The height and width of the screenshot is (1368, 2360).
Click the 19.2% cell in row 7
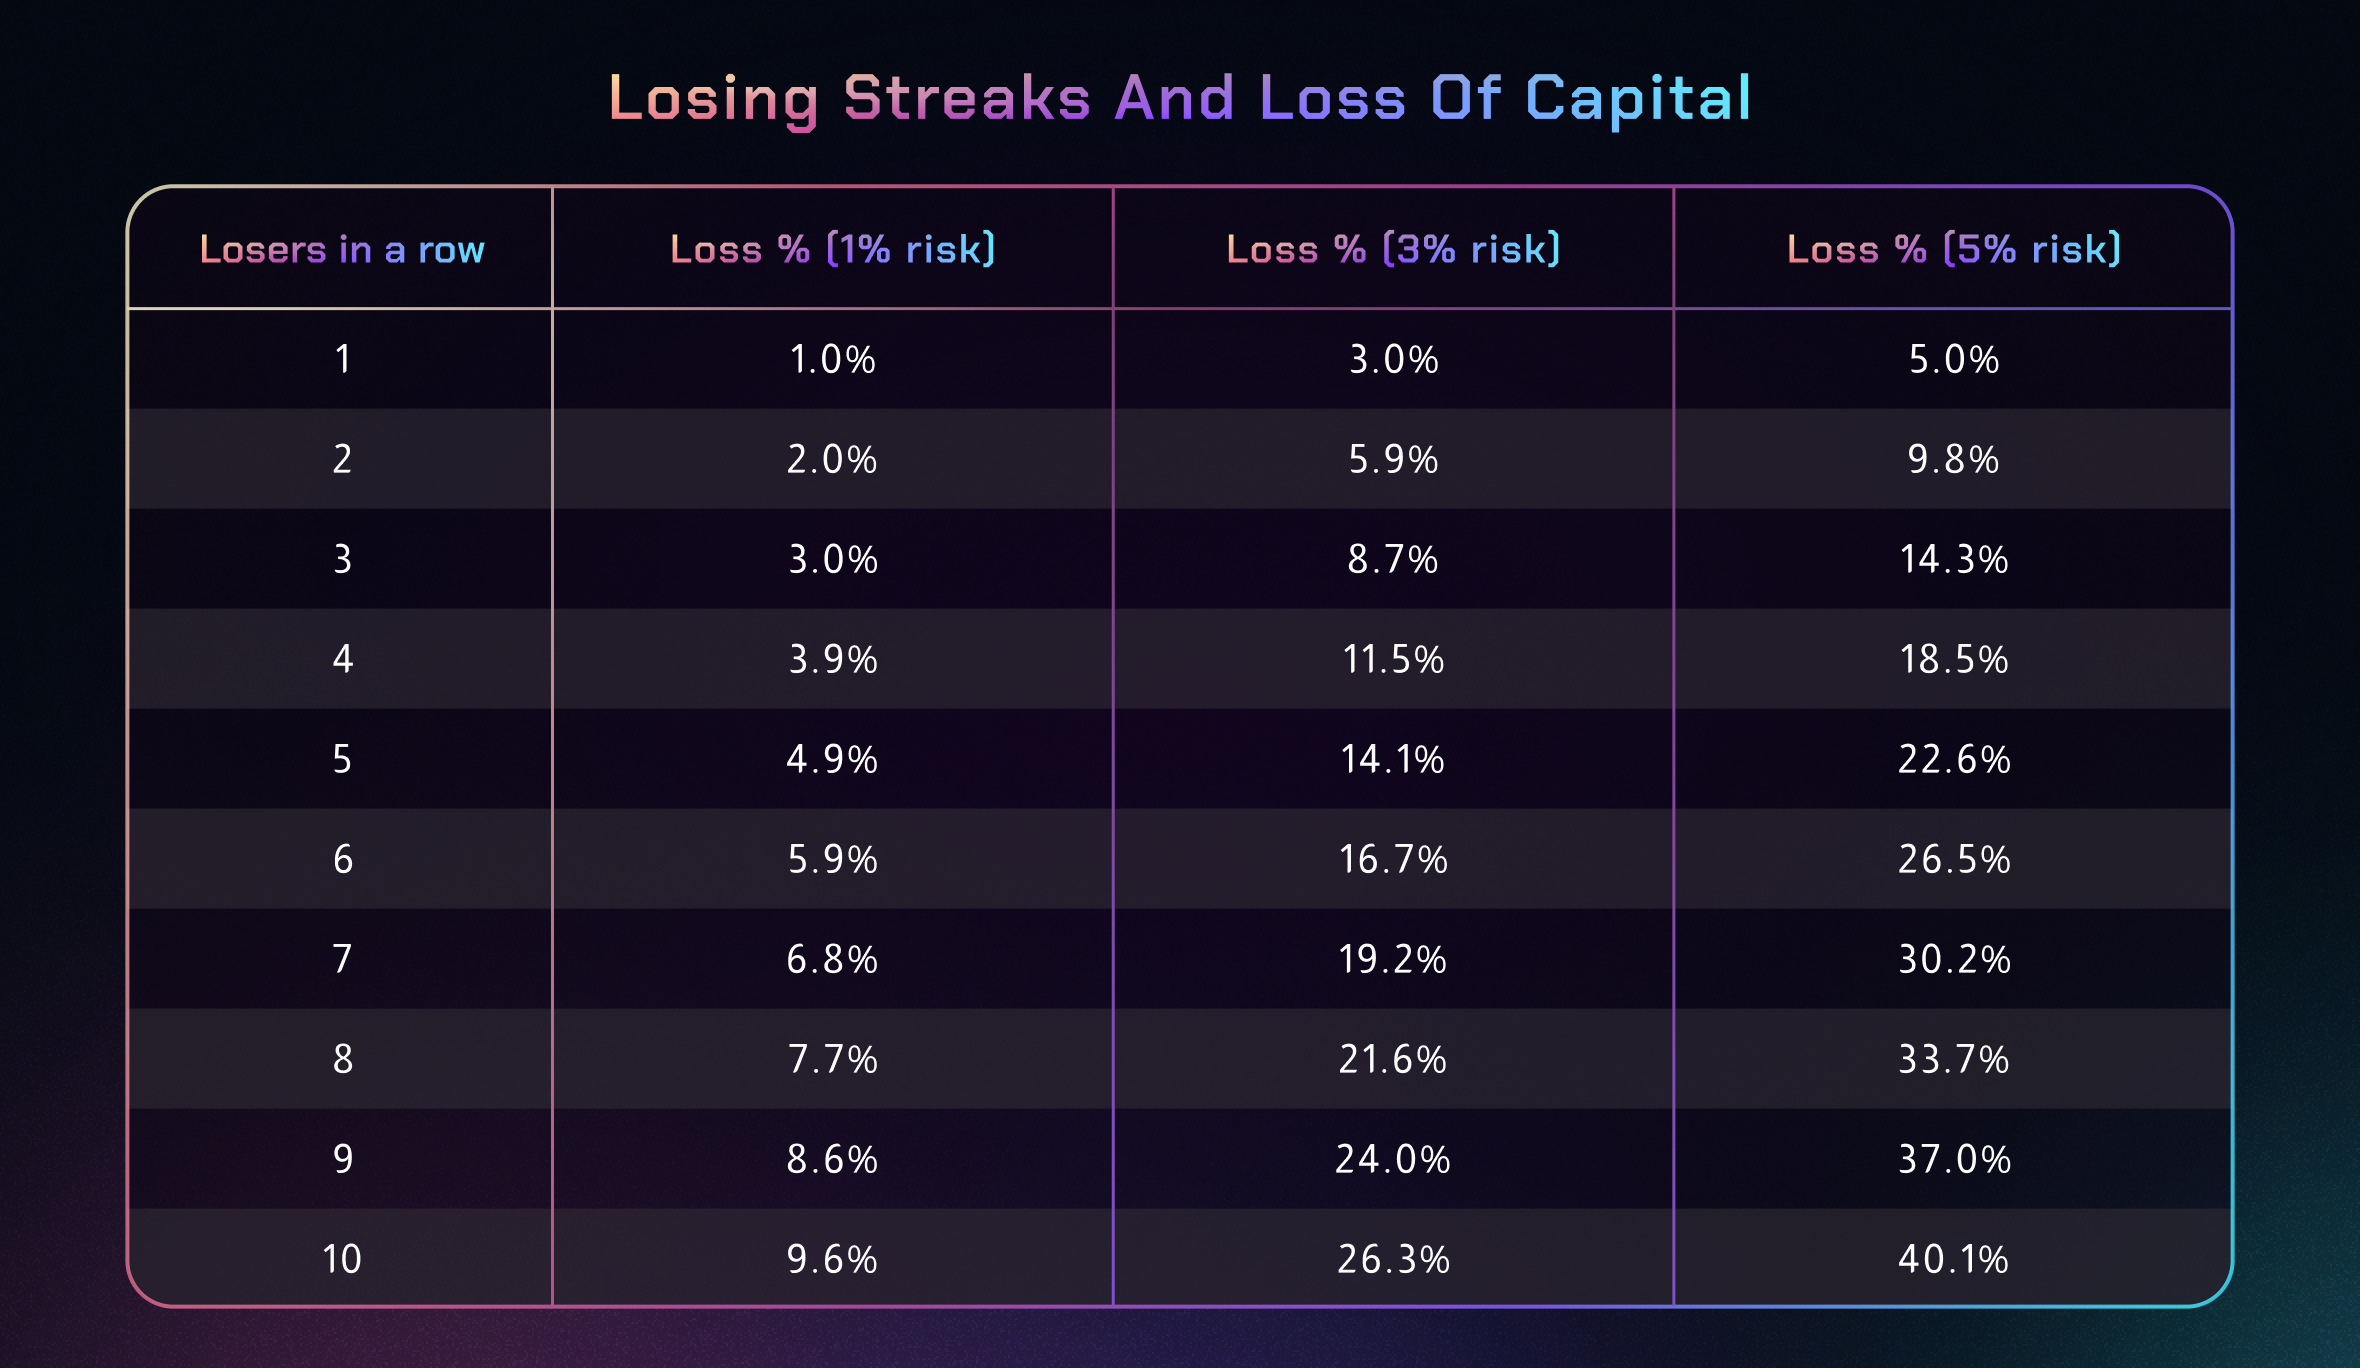[1393, 959]
